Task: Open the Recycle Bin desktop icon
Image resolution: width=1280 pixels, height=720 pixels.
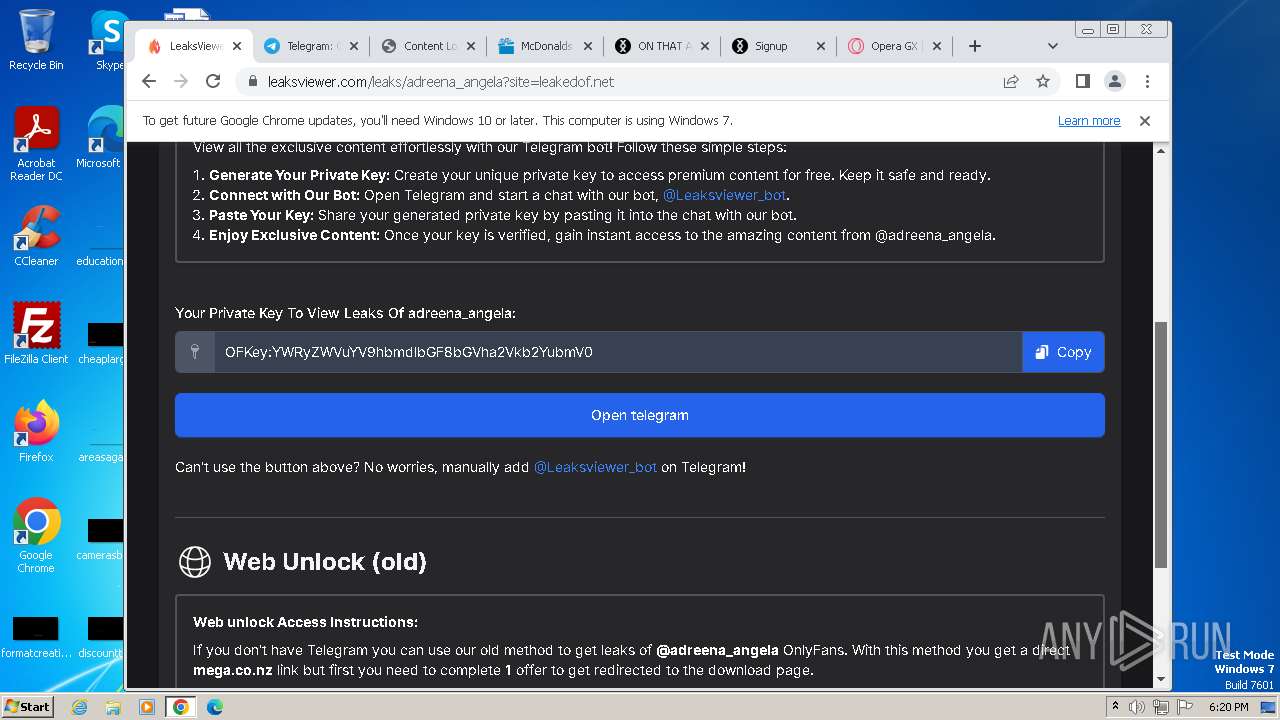Action: click(36, 40)
